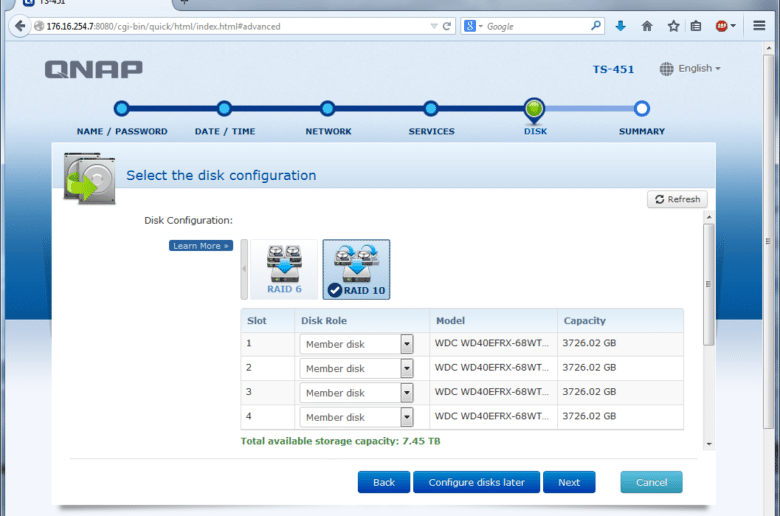Viewport: 780px width, 516px height.
Task: Click the Refresh button
Action: pyautogui.click(x=677, y=199)
